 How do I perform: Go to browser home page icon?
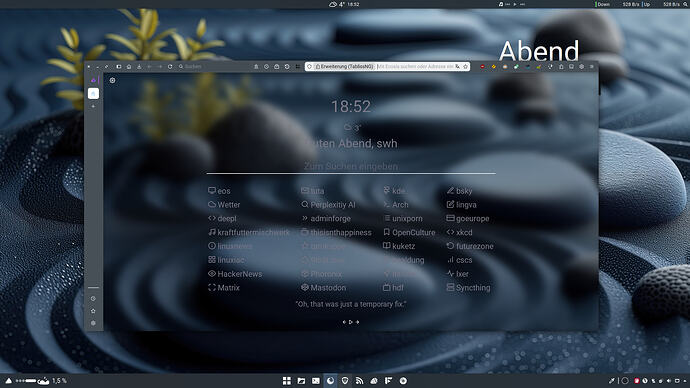point(129,66)
